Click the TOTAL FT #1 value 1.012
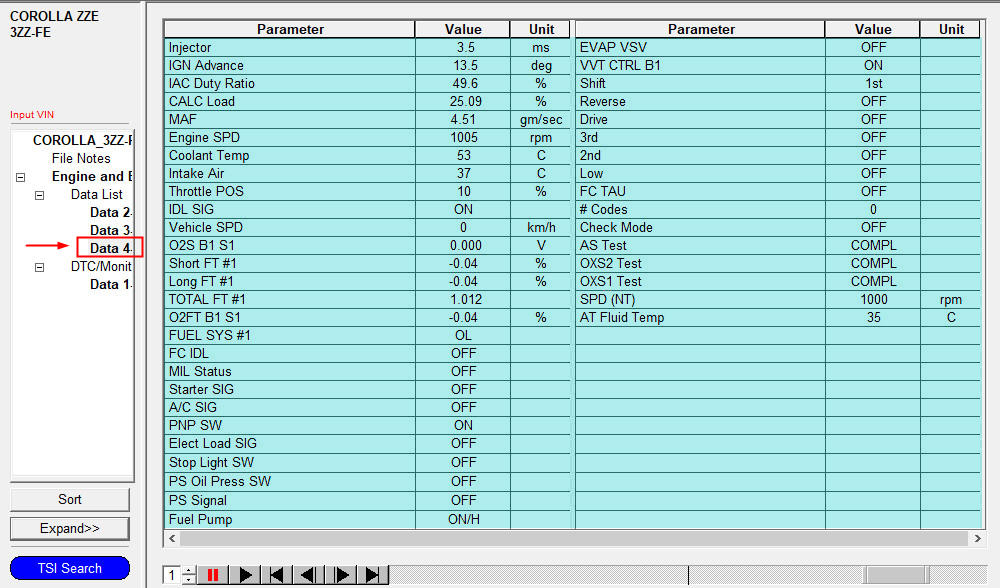 tap(463, 299)
